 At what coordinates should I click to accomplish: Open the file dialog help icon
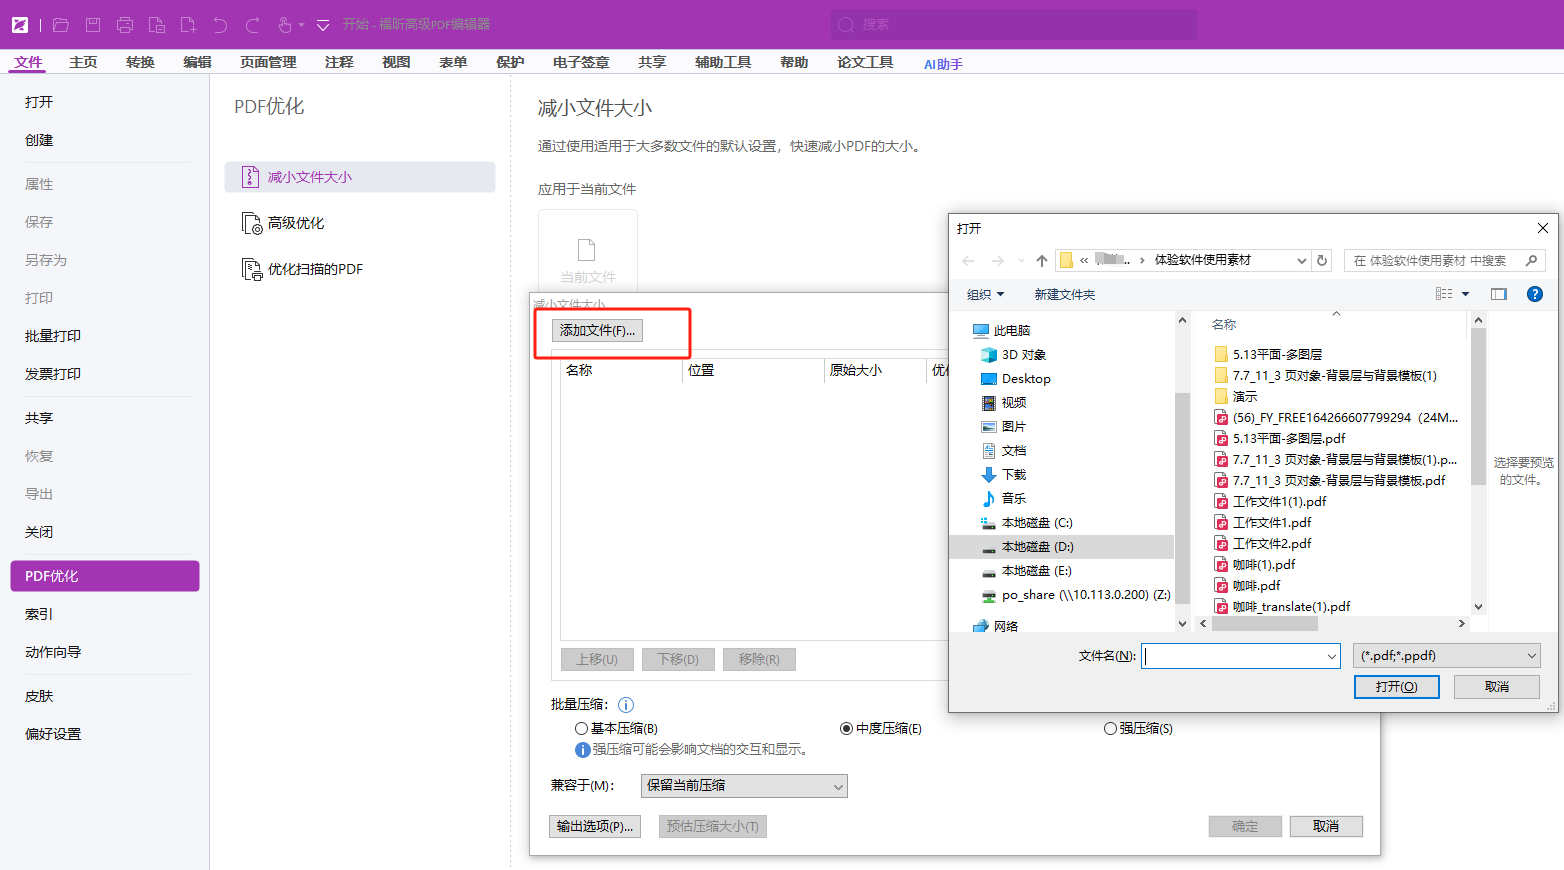1535,294
